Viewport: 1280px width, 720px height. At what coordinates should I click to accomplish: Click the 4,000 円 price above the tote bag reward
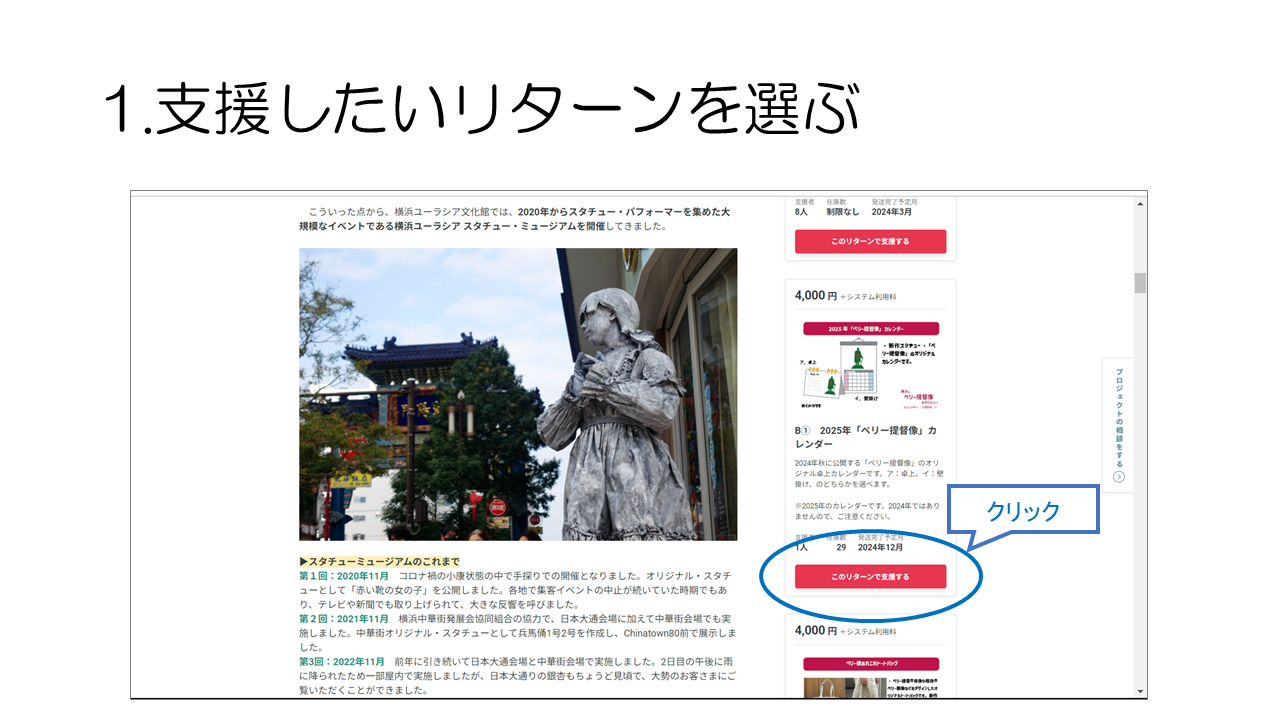816,631
